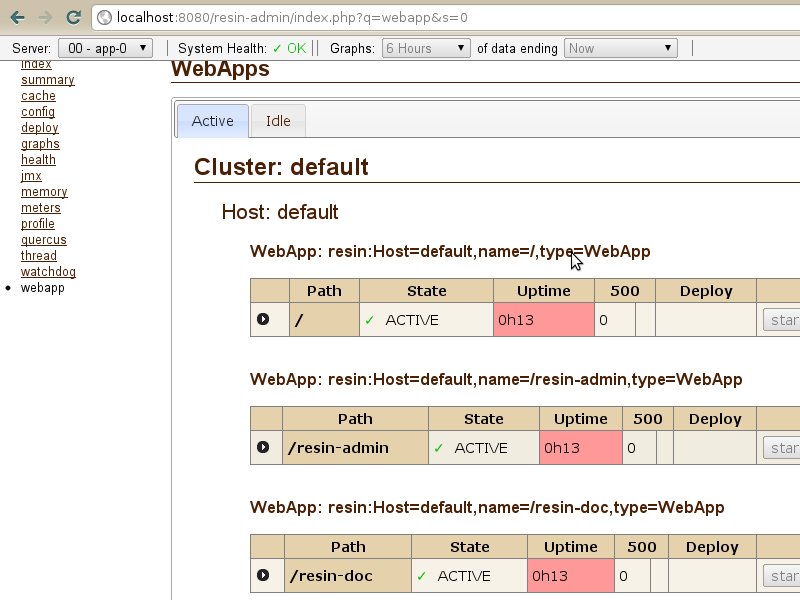Click the Cluster: default heading
This screenshot has width=800, height=600.
point(281,167)
